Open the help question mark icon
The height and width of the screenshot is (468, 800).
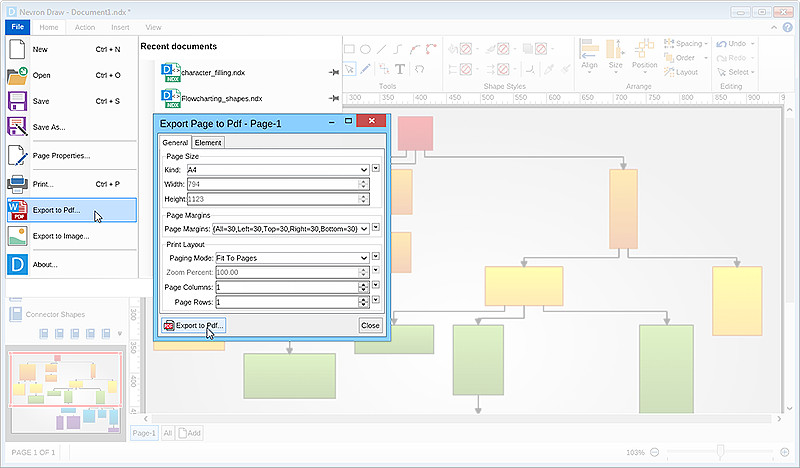pyautogui.click(x=788, y=28)
